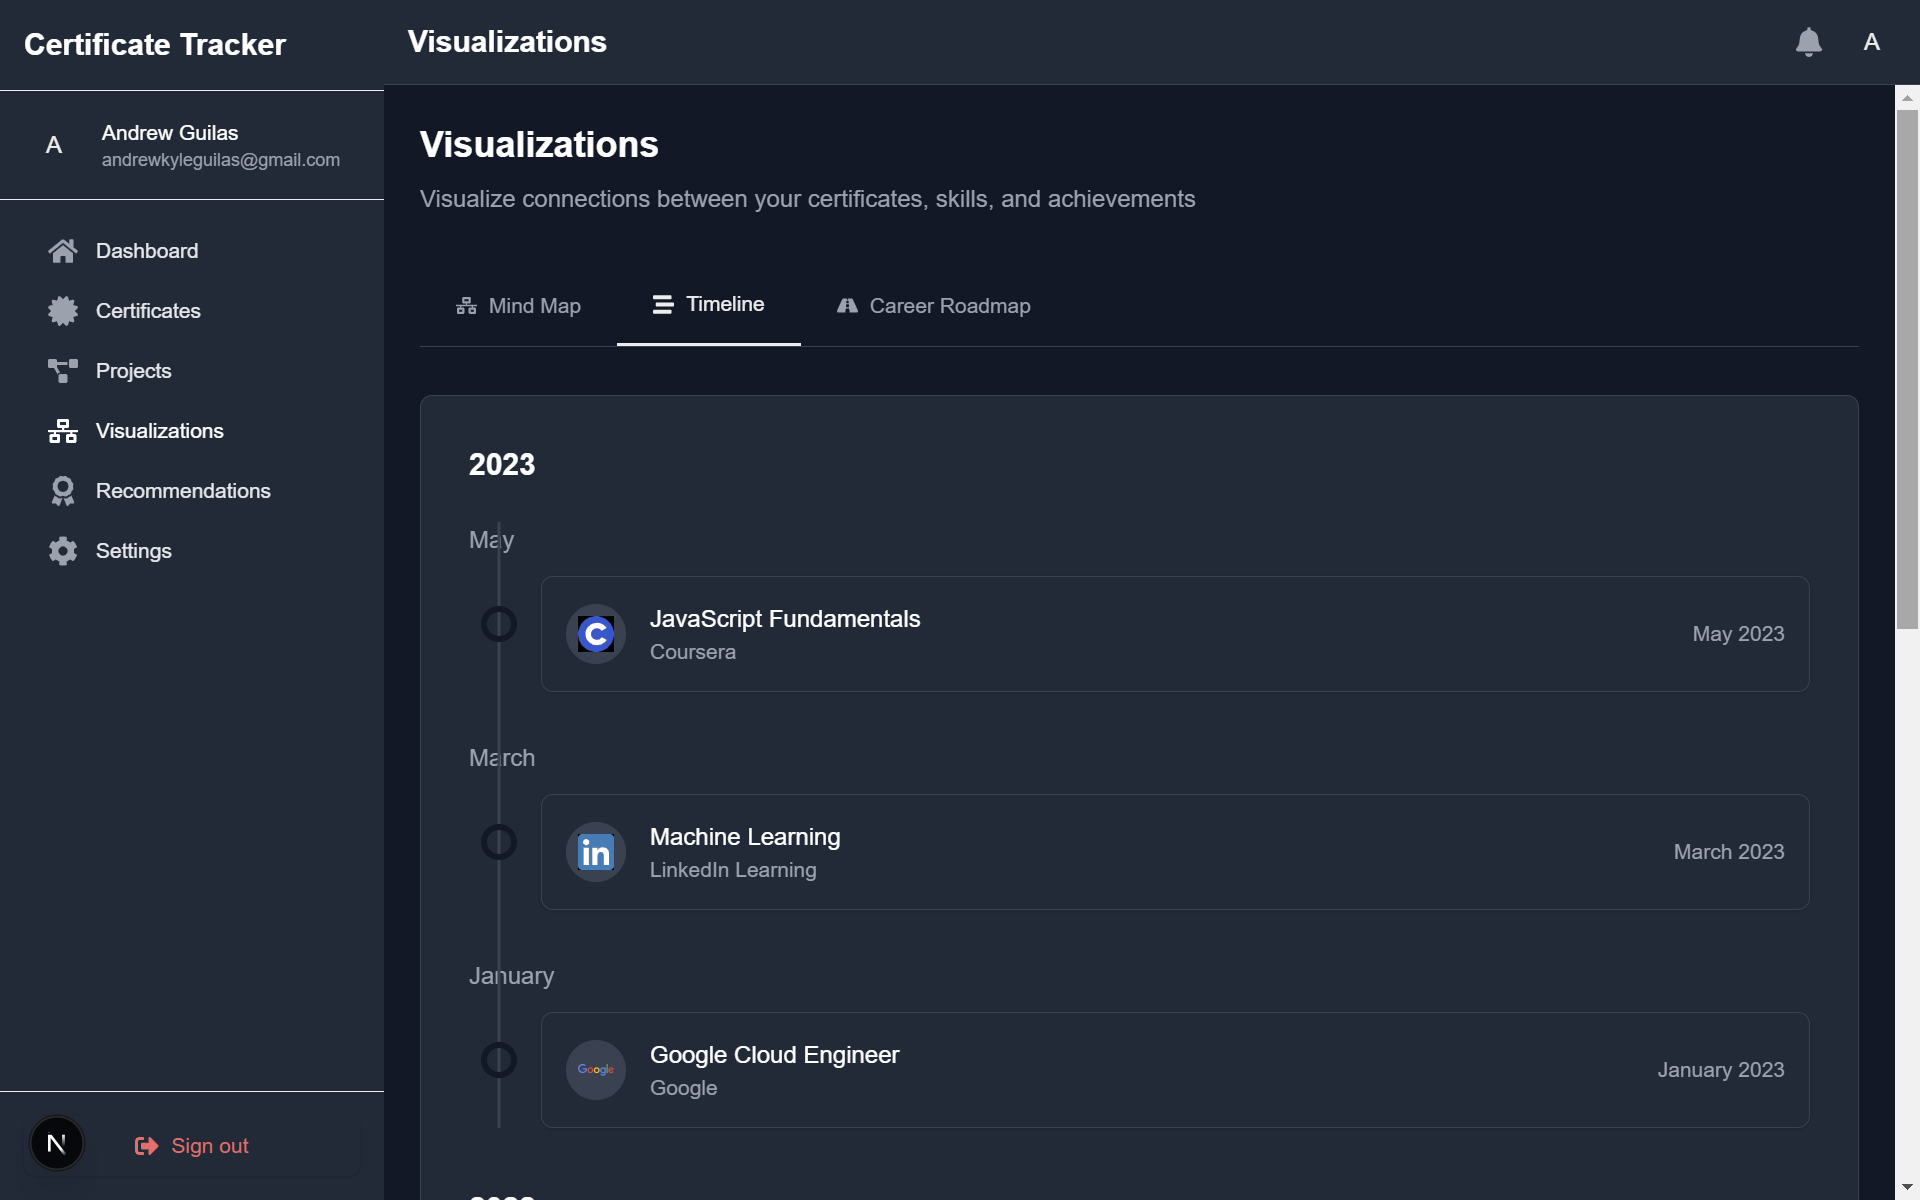Click the Google logo on Cloud Engineer
Image resolution: width=1920 pixels, height=1200 pixels.
pyautogui.click(x=596, y=1070)
